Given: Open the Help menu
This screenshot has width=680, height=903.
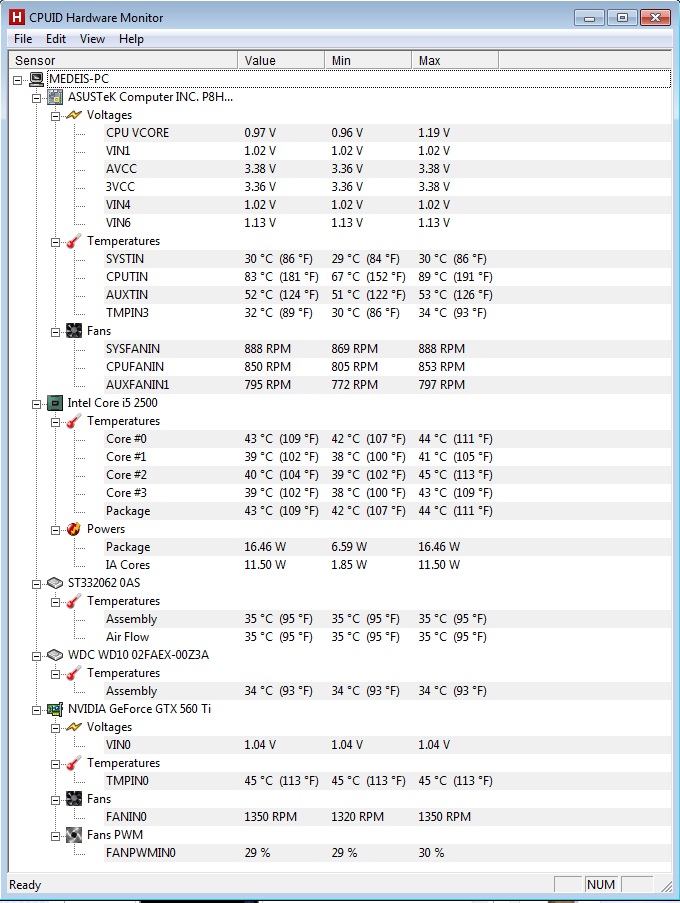Looking at the screenshot, I should point(131,39).
